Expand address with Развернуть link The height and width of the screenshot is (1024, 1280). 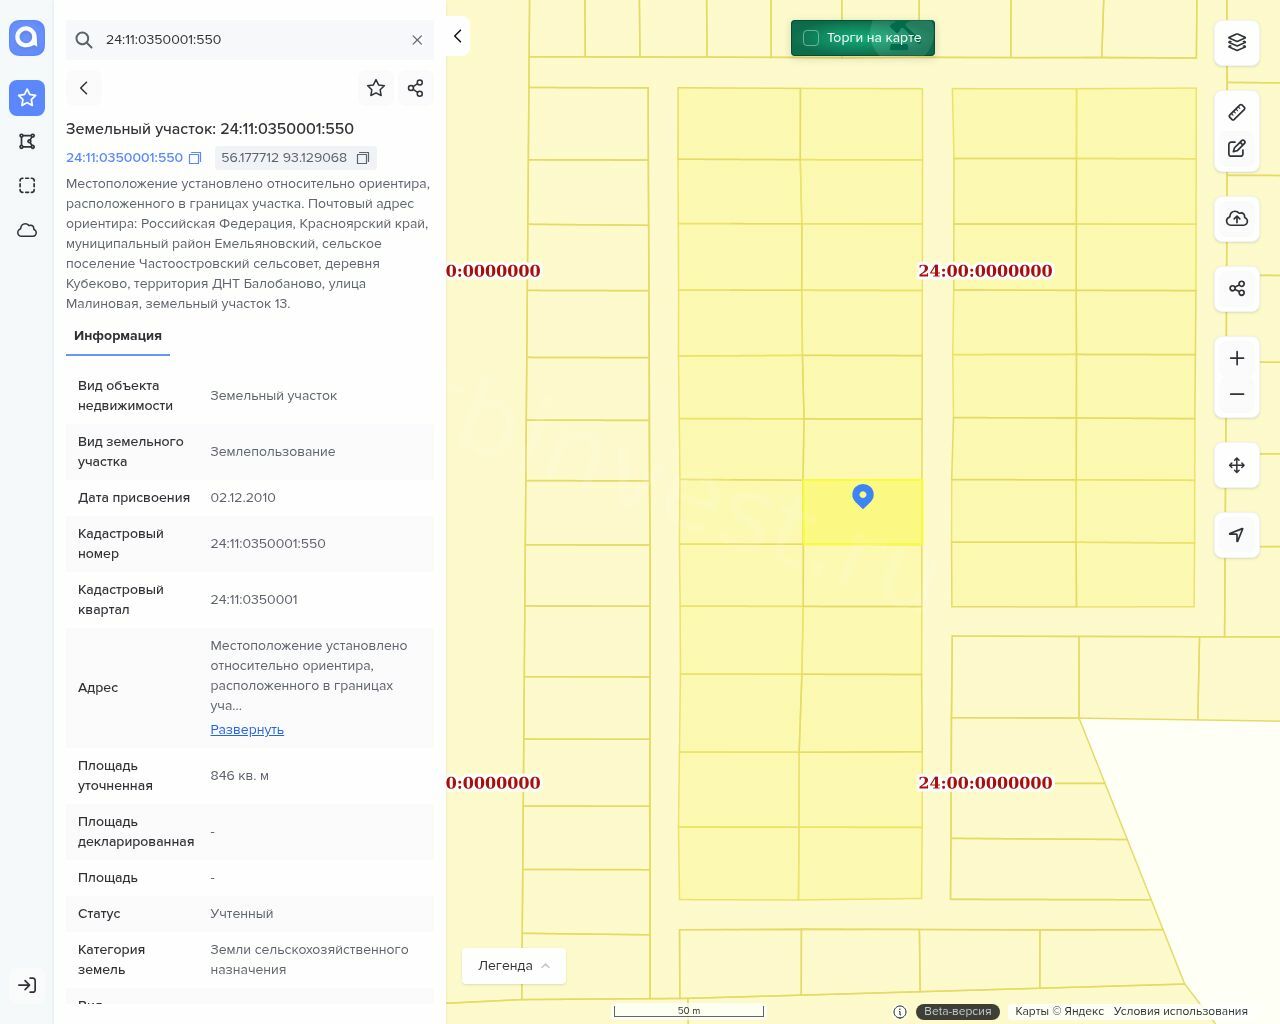(247, 730)
